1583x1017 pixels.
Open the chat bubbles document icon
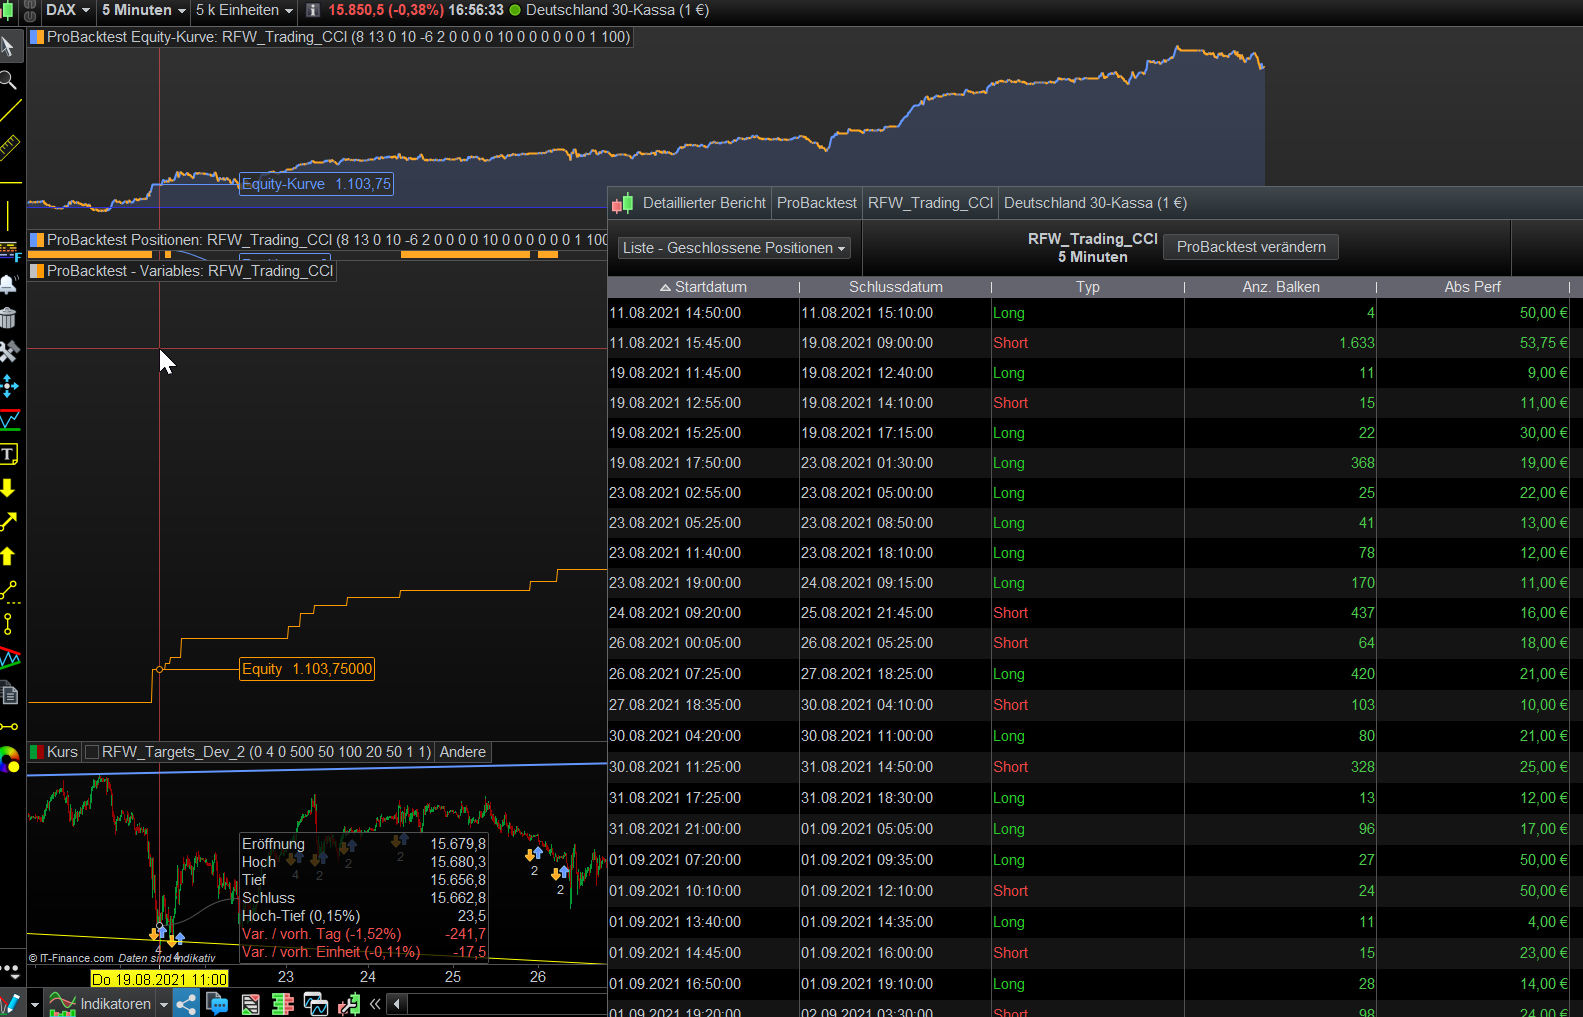[x=217, y=1004]
